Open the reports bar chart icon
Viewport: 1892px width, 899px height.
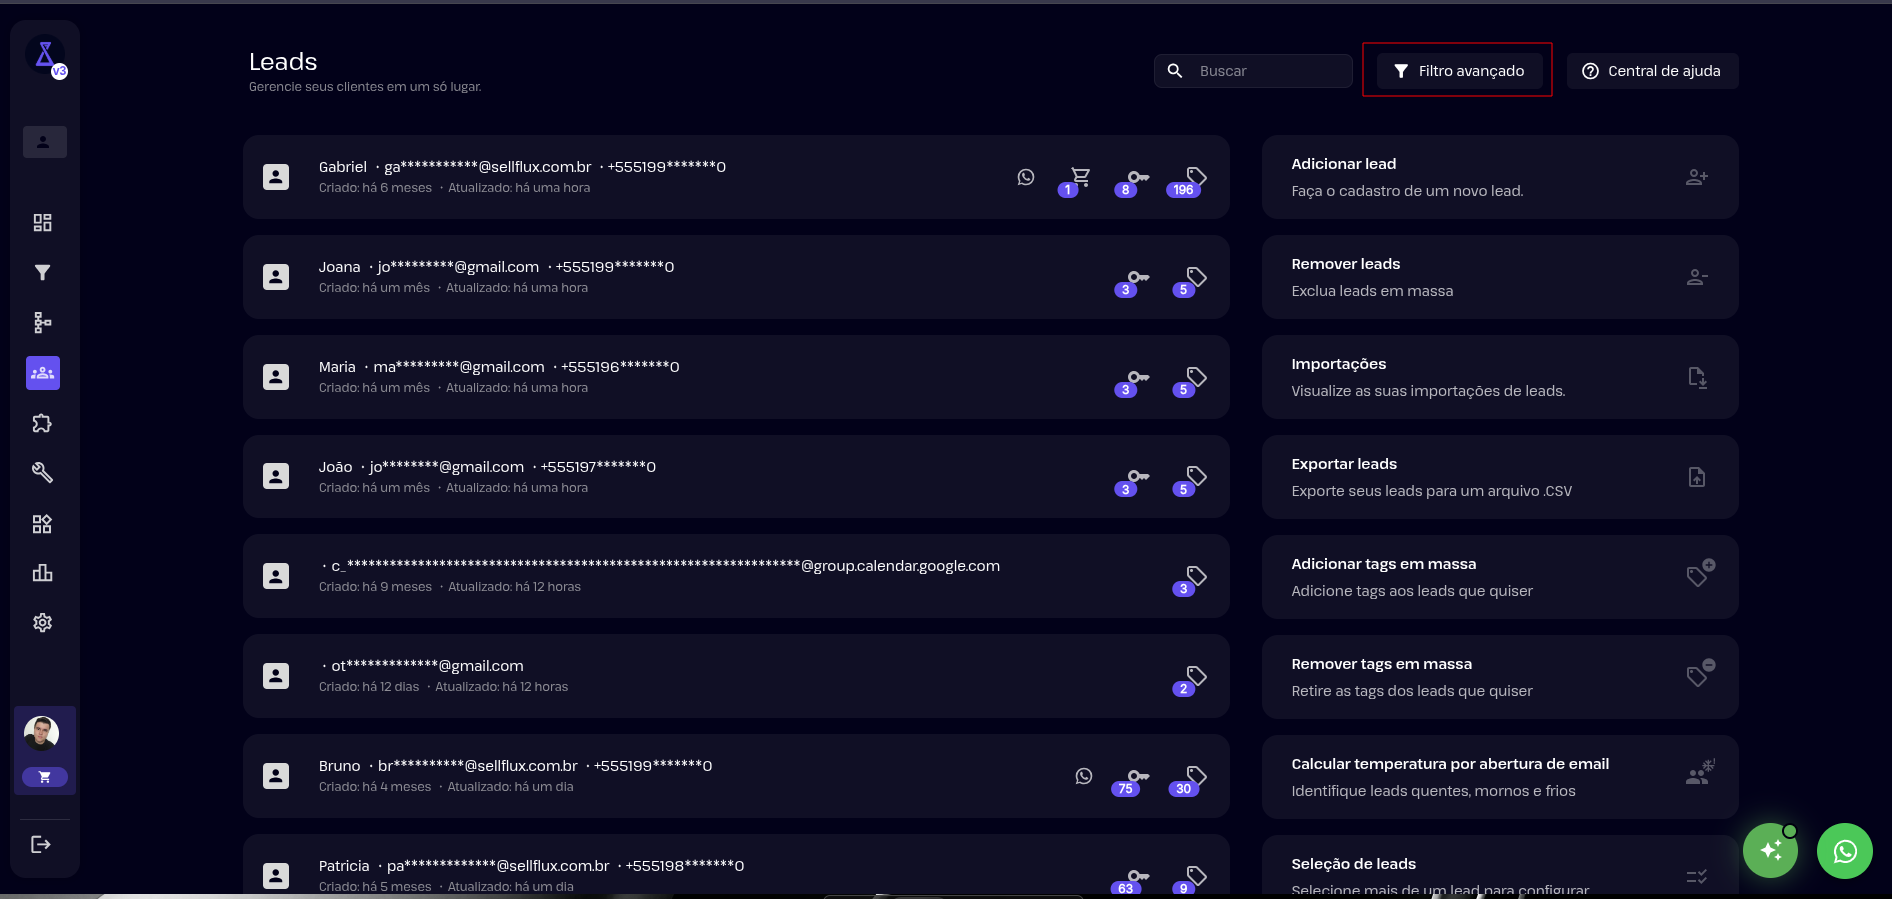coord(42,573)
